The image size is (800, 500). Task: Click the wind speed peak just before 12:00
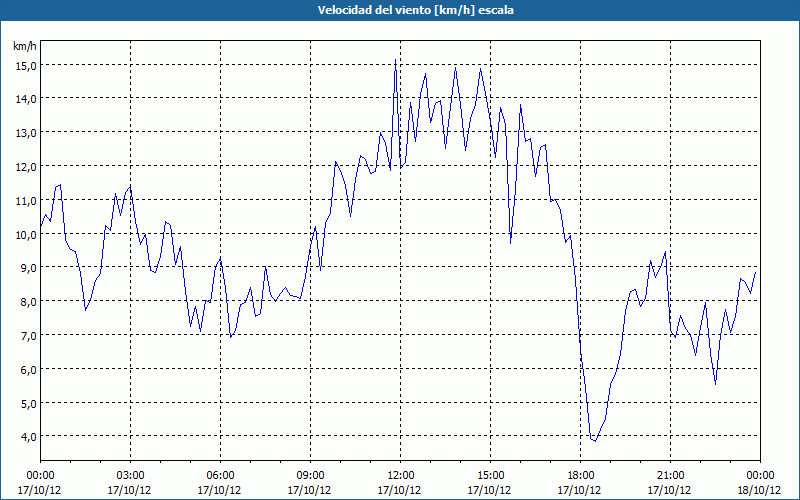tap(395, 60)
